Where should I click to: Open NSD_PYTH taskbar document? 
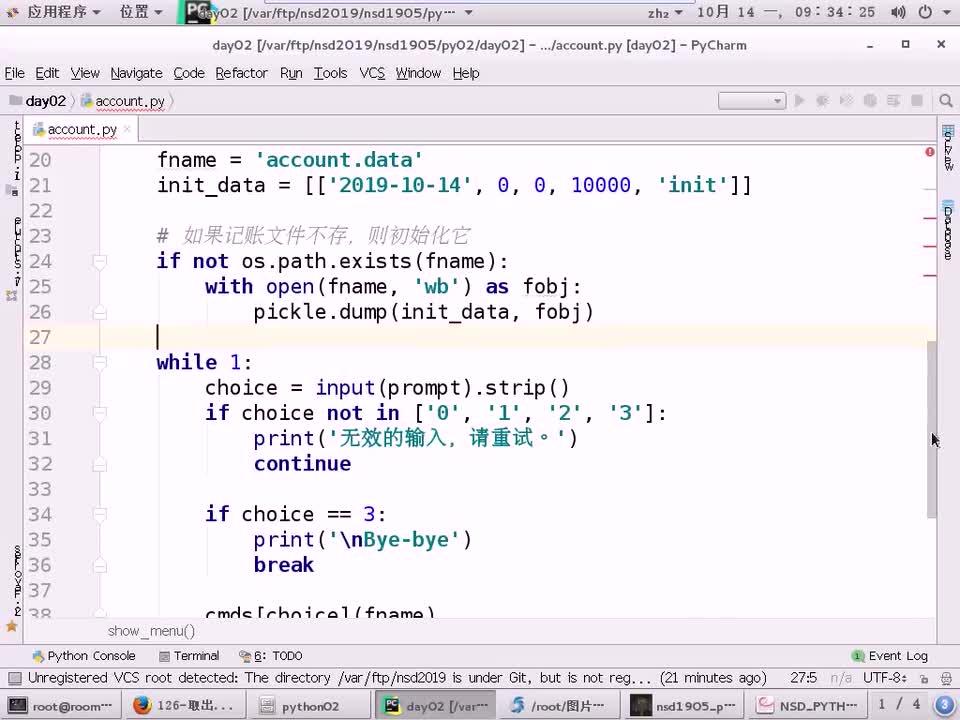pyautogui.click(x=809, y=705)
